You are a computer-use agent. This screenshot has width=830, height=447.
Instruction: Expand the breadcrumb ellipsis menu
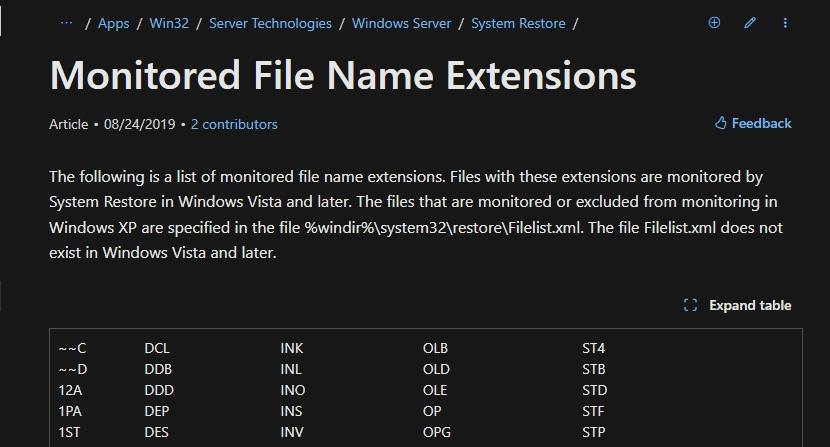[x=66, y=23]
